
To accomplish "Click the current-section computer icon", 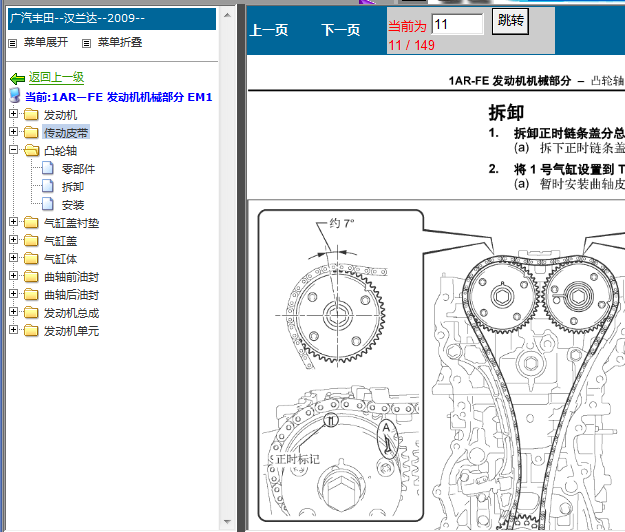I will point(15,96).
